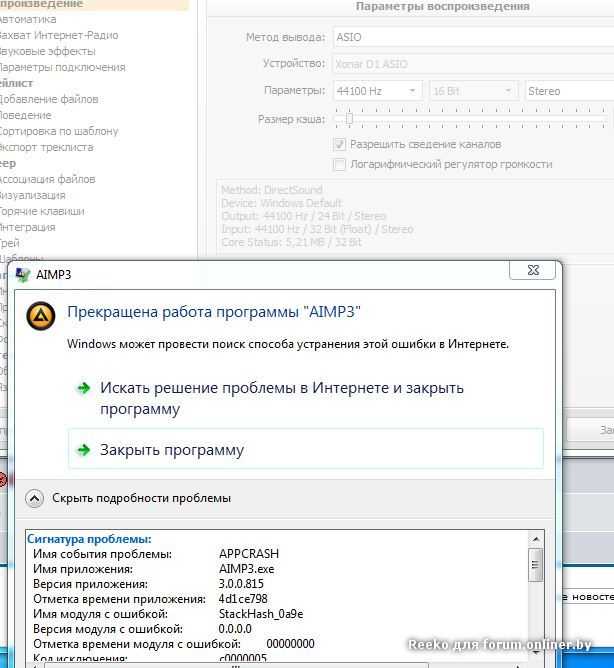The image size is (614, 668).
Task: Open the "Устройство" Xonar D1 ASIO dropdown
Action: coord(473,64)
